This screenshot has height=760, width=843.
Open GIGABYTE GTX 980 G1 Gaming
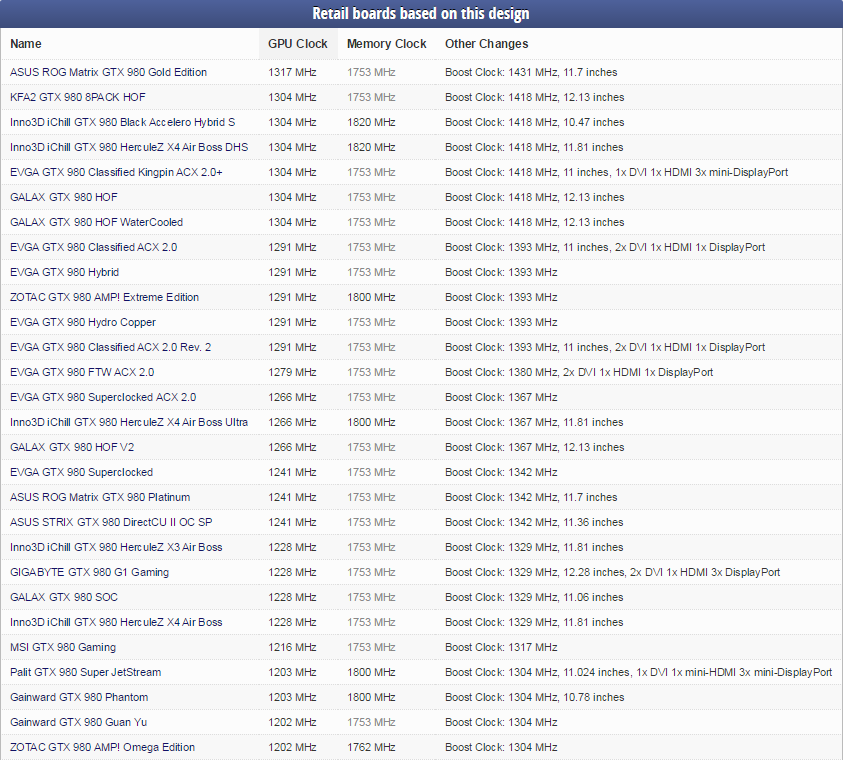(89, 572)
